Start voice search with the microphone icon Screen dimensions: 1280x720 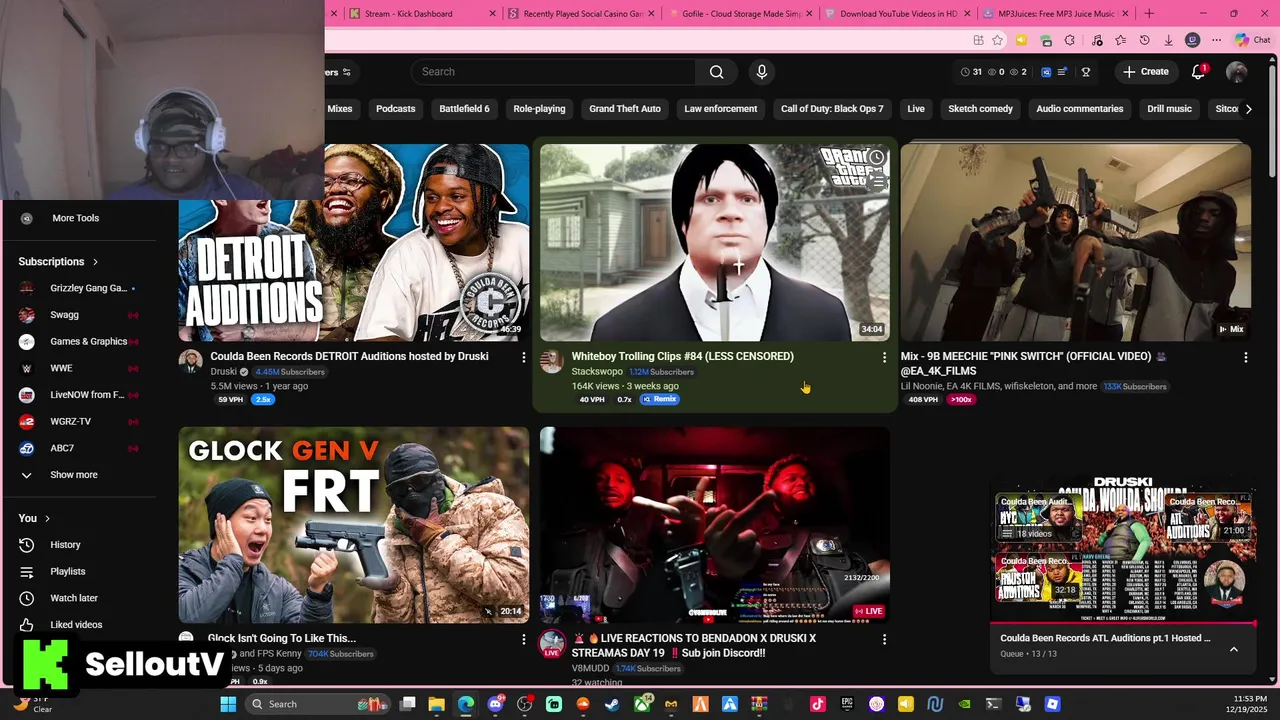coord(762,72)
